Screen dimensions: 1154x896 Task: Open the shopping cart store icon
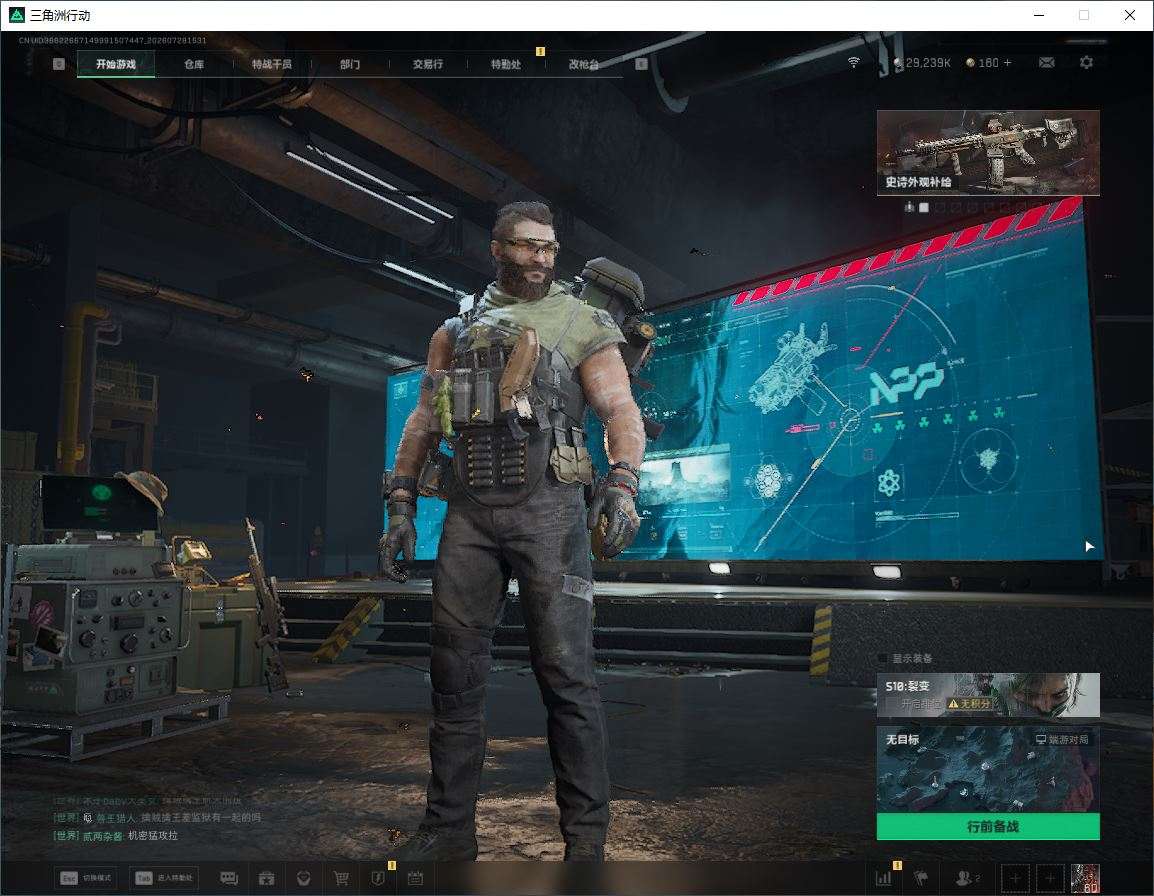point(341,878)
